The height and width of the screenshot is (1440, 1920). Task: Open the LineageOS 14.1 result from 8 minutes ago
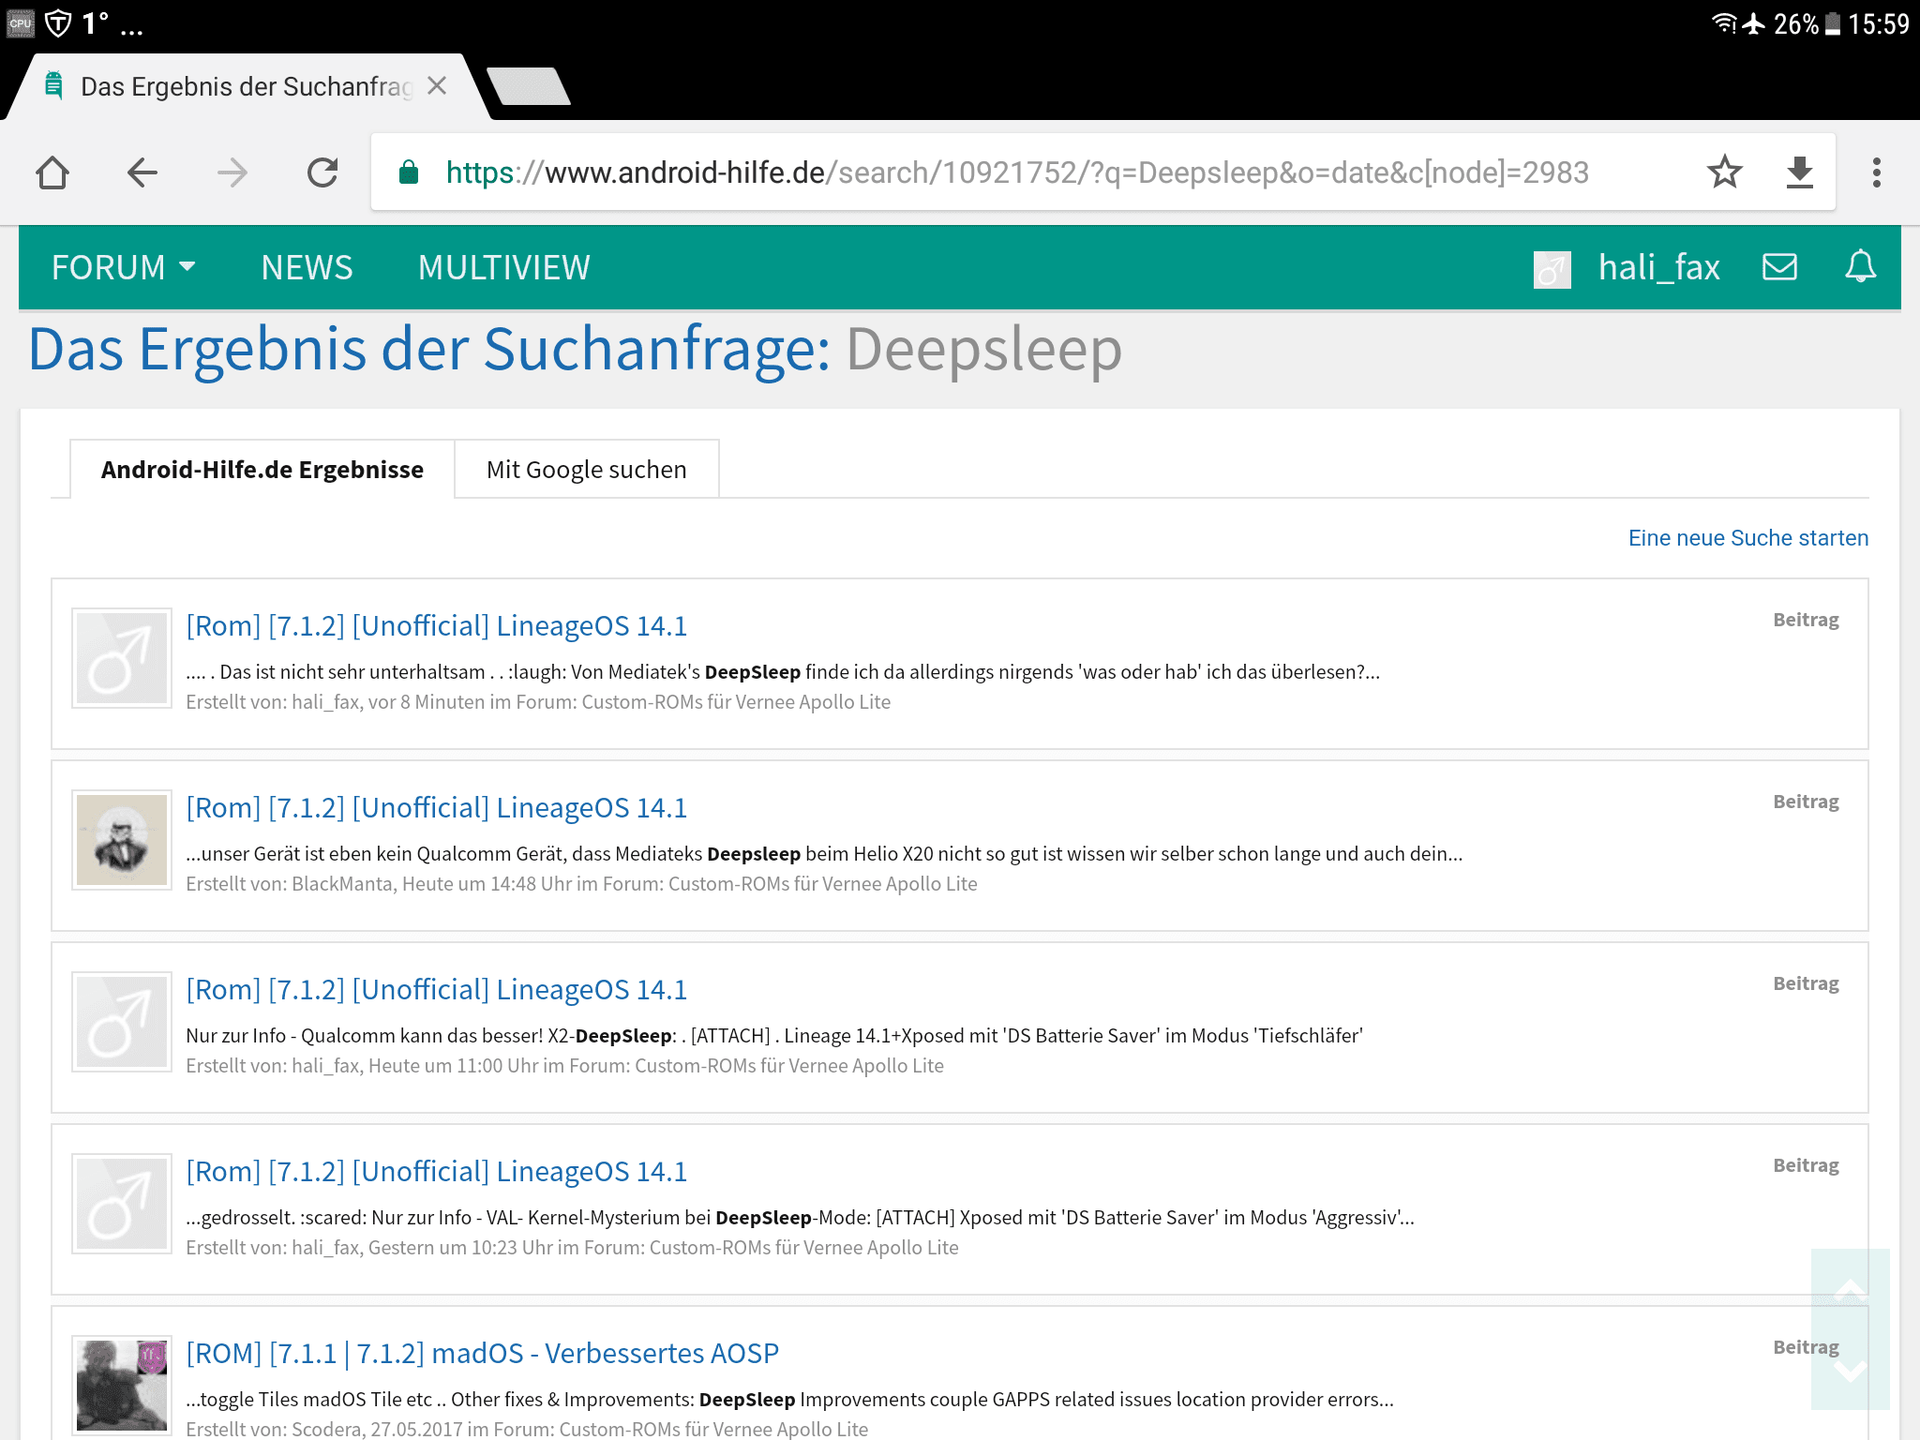(x=437, y=626)
